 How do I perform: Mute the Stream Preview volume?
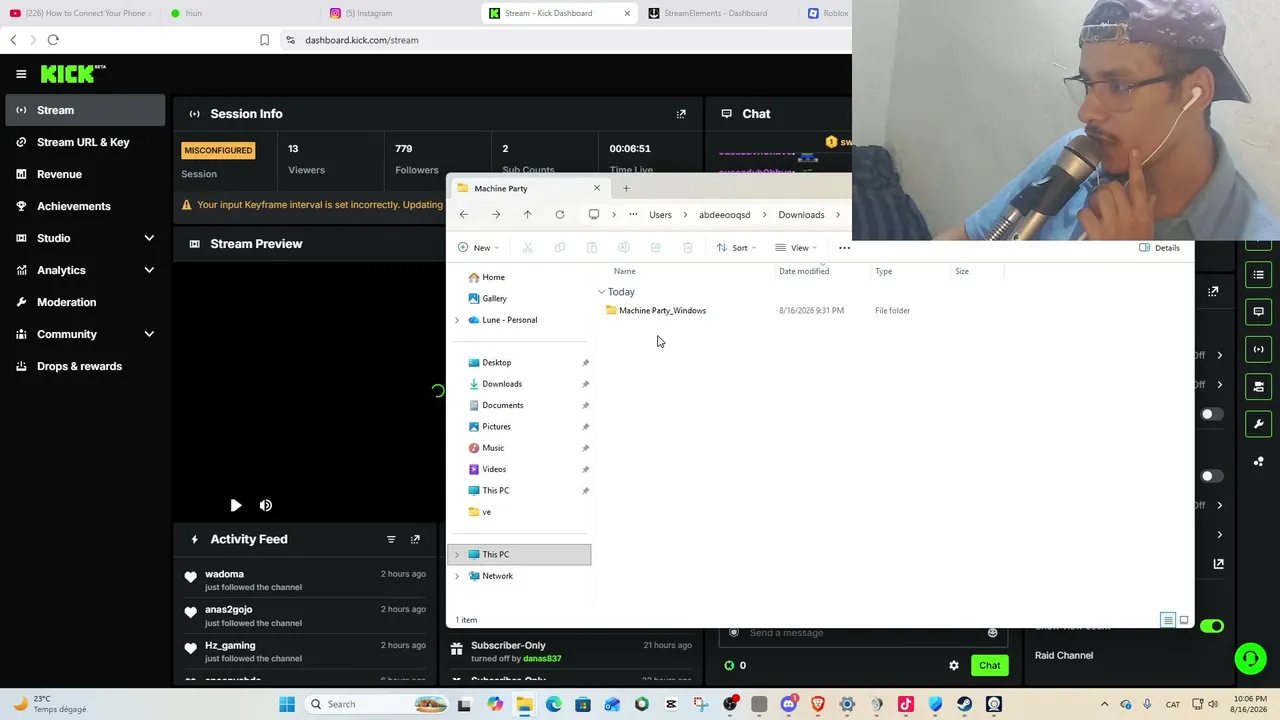(266, 505)
